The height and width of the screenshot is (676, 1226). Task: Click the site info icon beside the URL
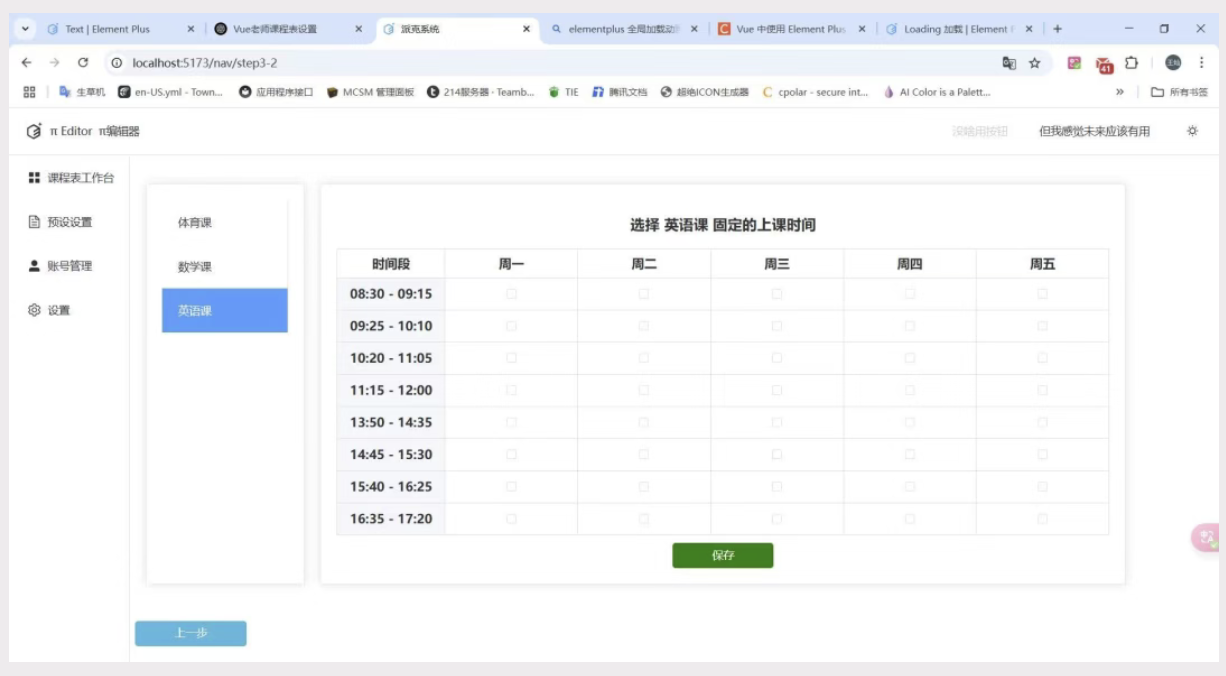(x=117, y=63)
